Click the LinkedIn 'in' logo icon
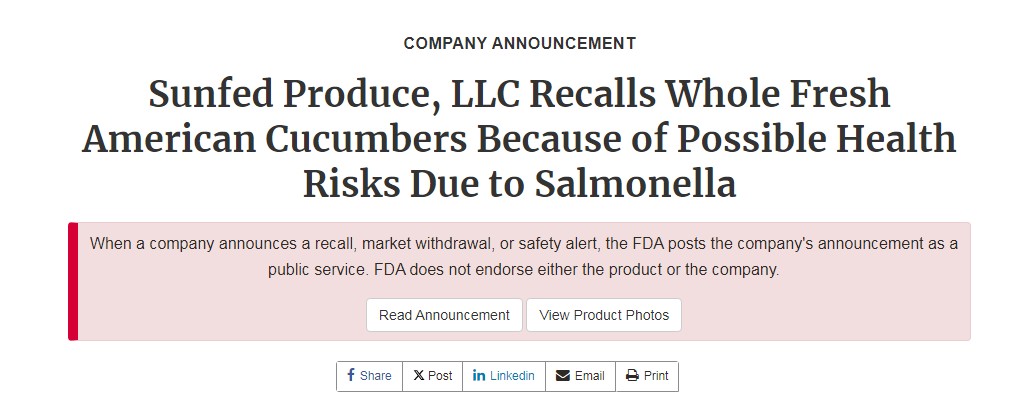 [x=479, y=376]
